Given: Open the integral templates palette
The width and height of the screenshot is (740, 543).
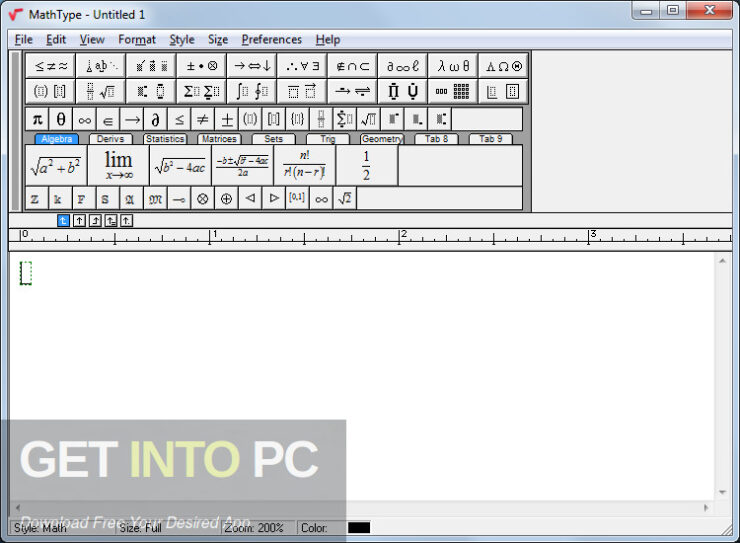Looking at the screenshot, I should point(252,91).
